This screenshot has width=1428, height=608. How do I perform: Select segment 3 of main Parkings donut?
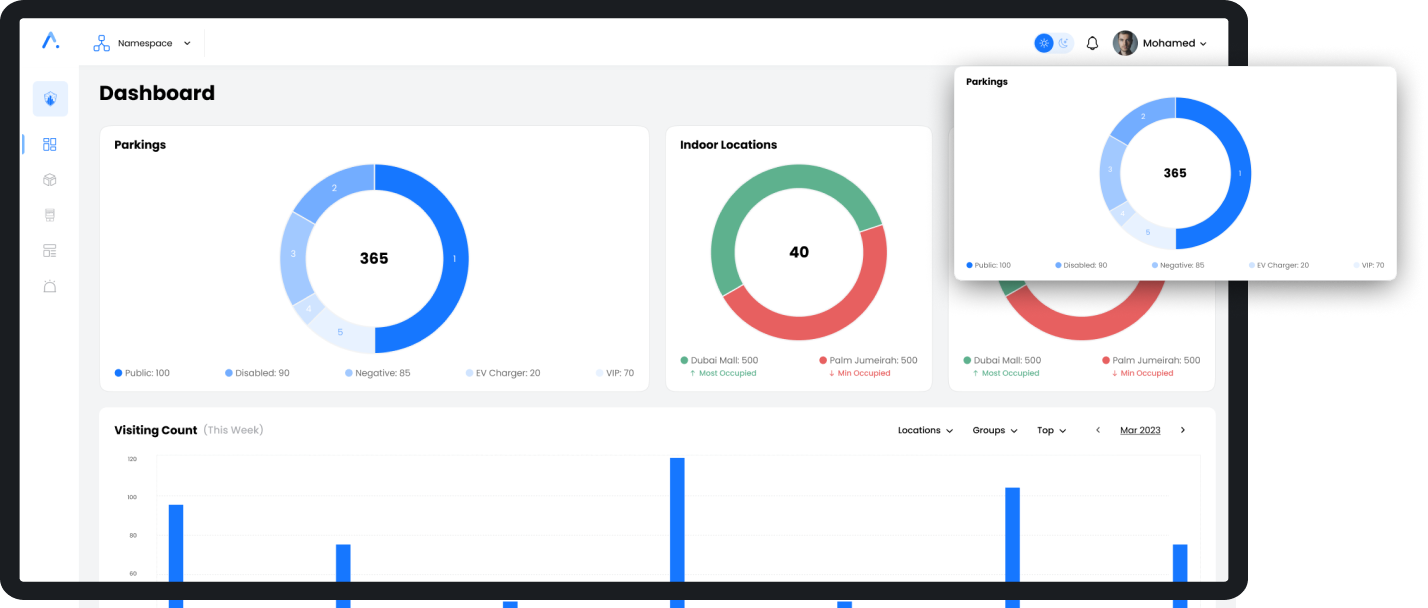[x=293, y=254]
